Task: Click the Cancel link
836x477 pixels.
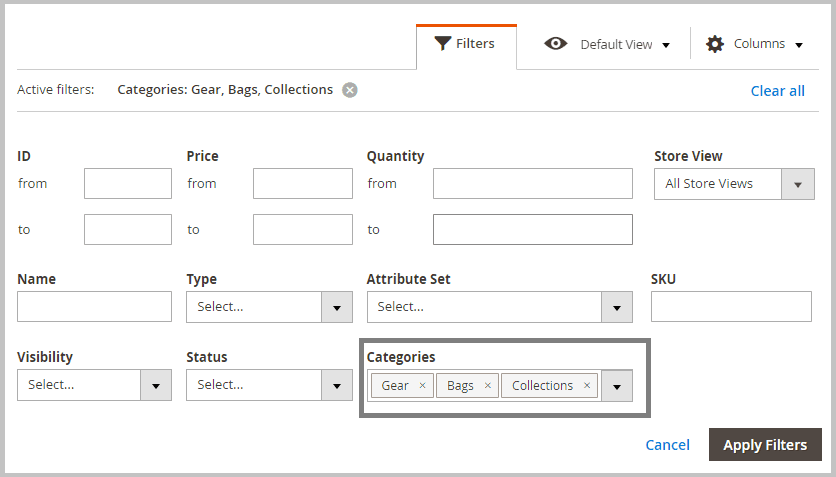Action: point(667,445)
